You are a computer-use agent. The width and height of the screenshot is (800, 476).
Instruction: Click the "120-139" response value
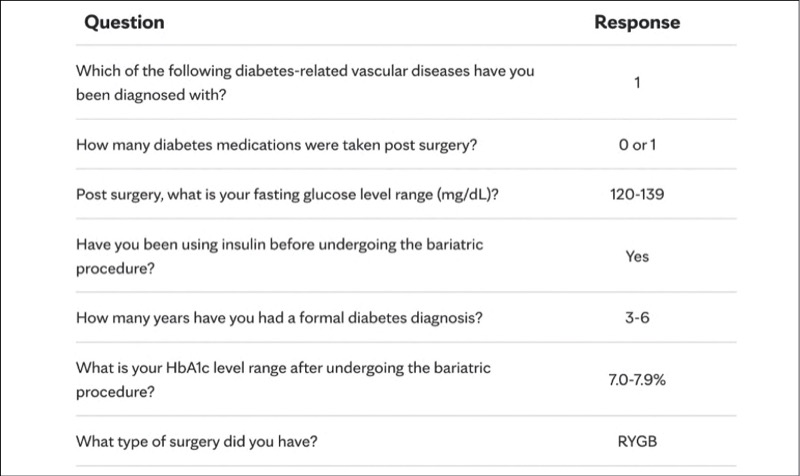pos(637,194)
